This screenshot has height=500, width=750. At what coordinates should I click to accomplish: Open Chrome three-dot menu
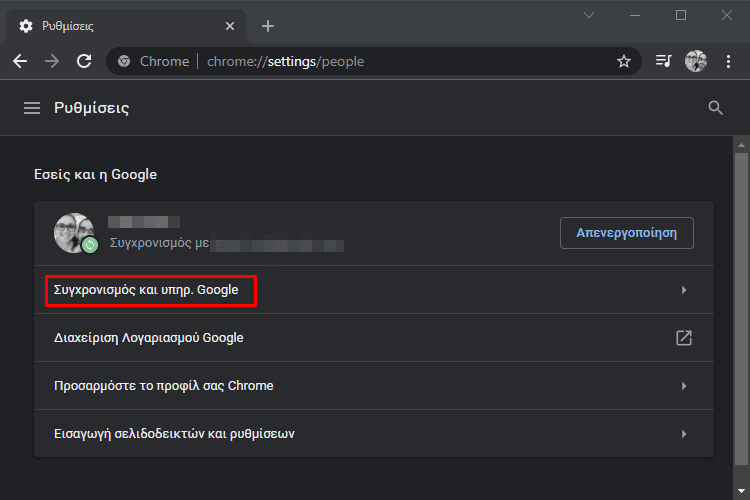coord(728,61)
